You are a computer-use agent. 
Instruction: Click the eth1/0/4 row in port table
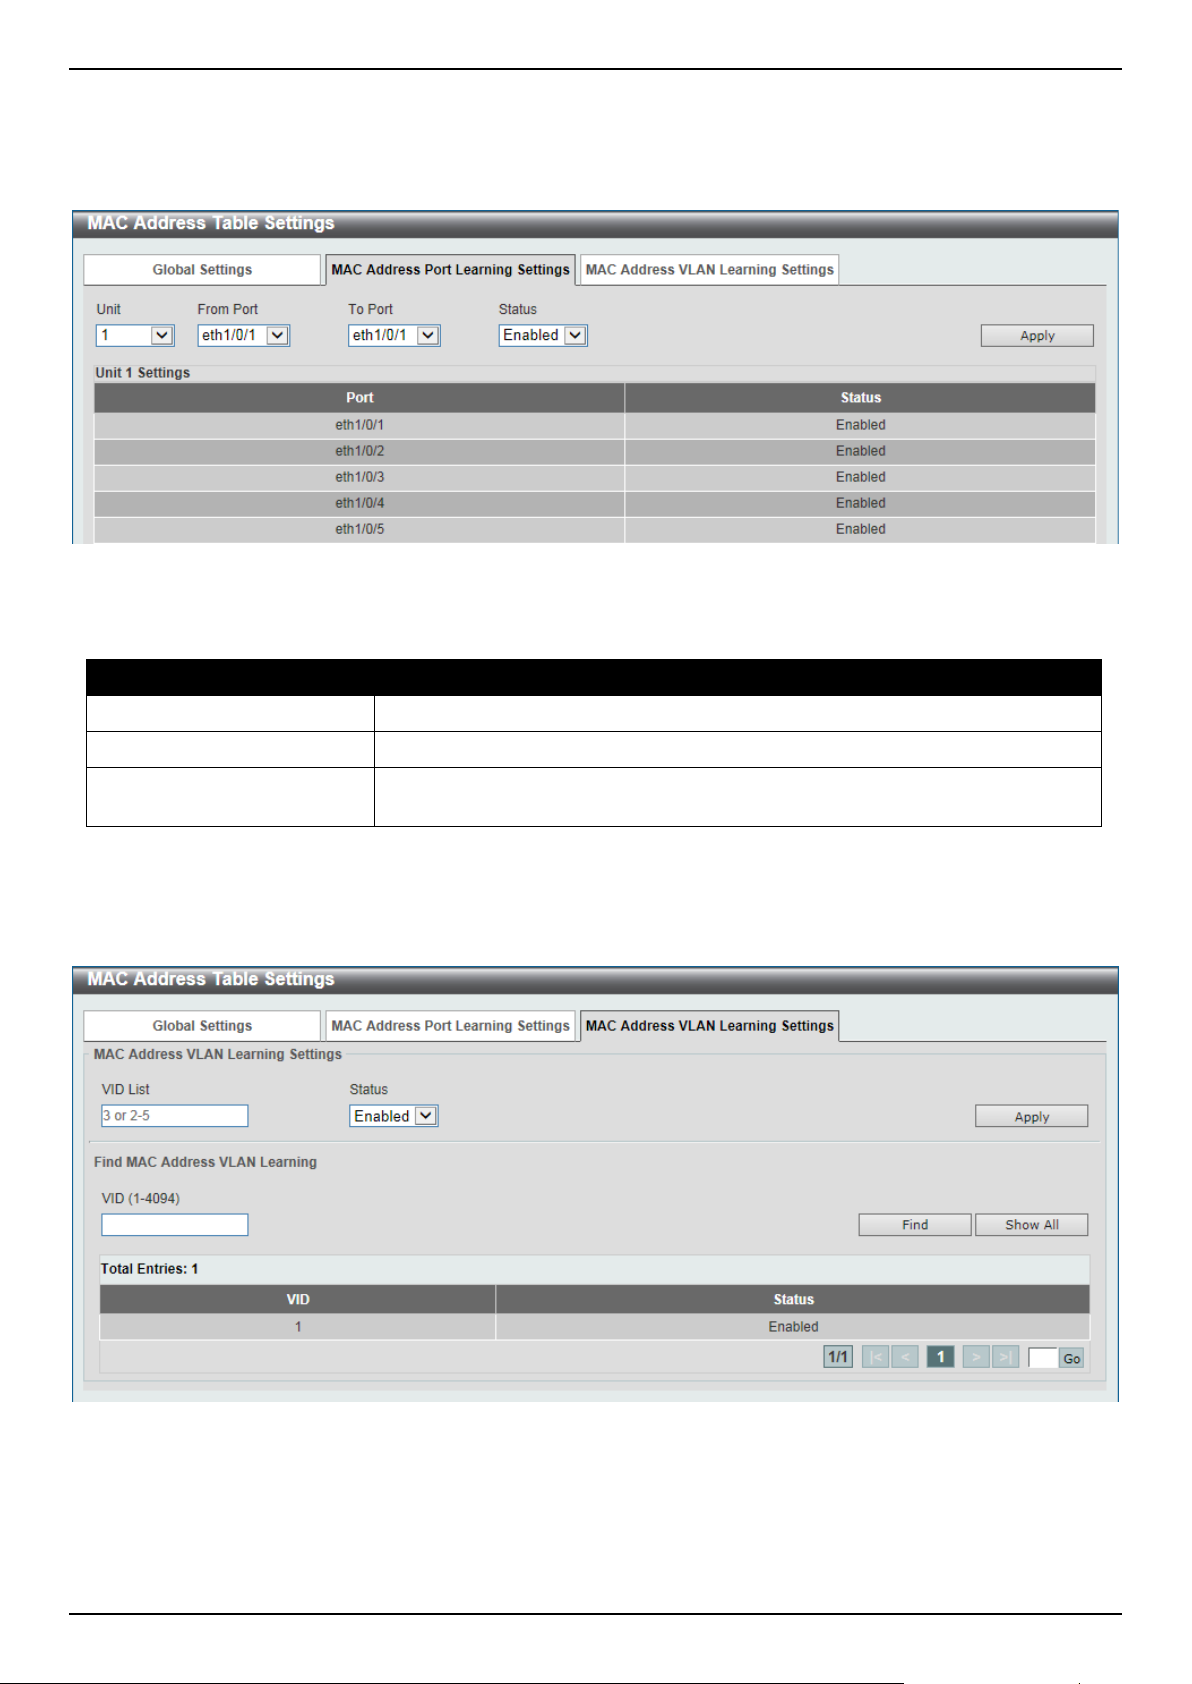point(595,503)
